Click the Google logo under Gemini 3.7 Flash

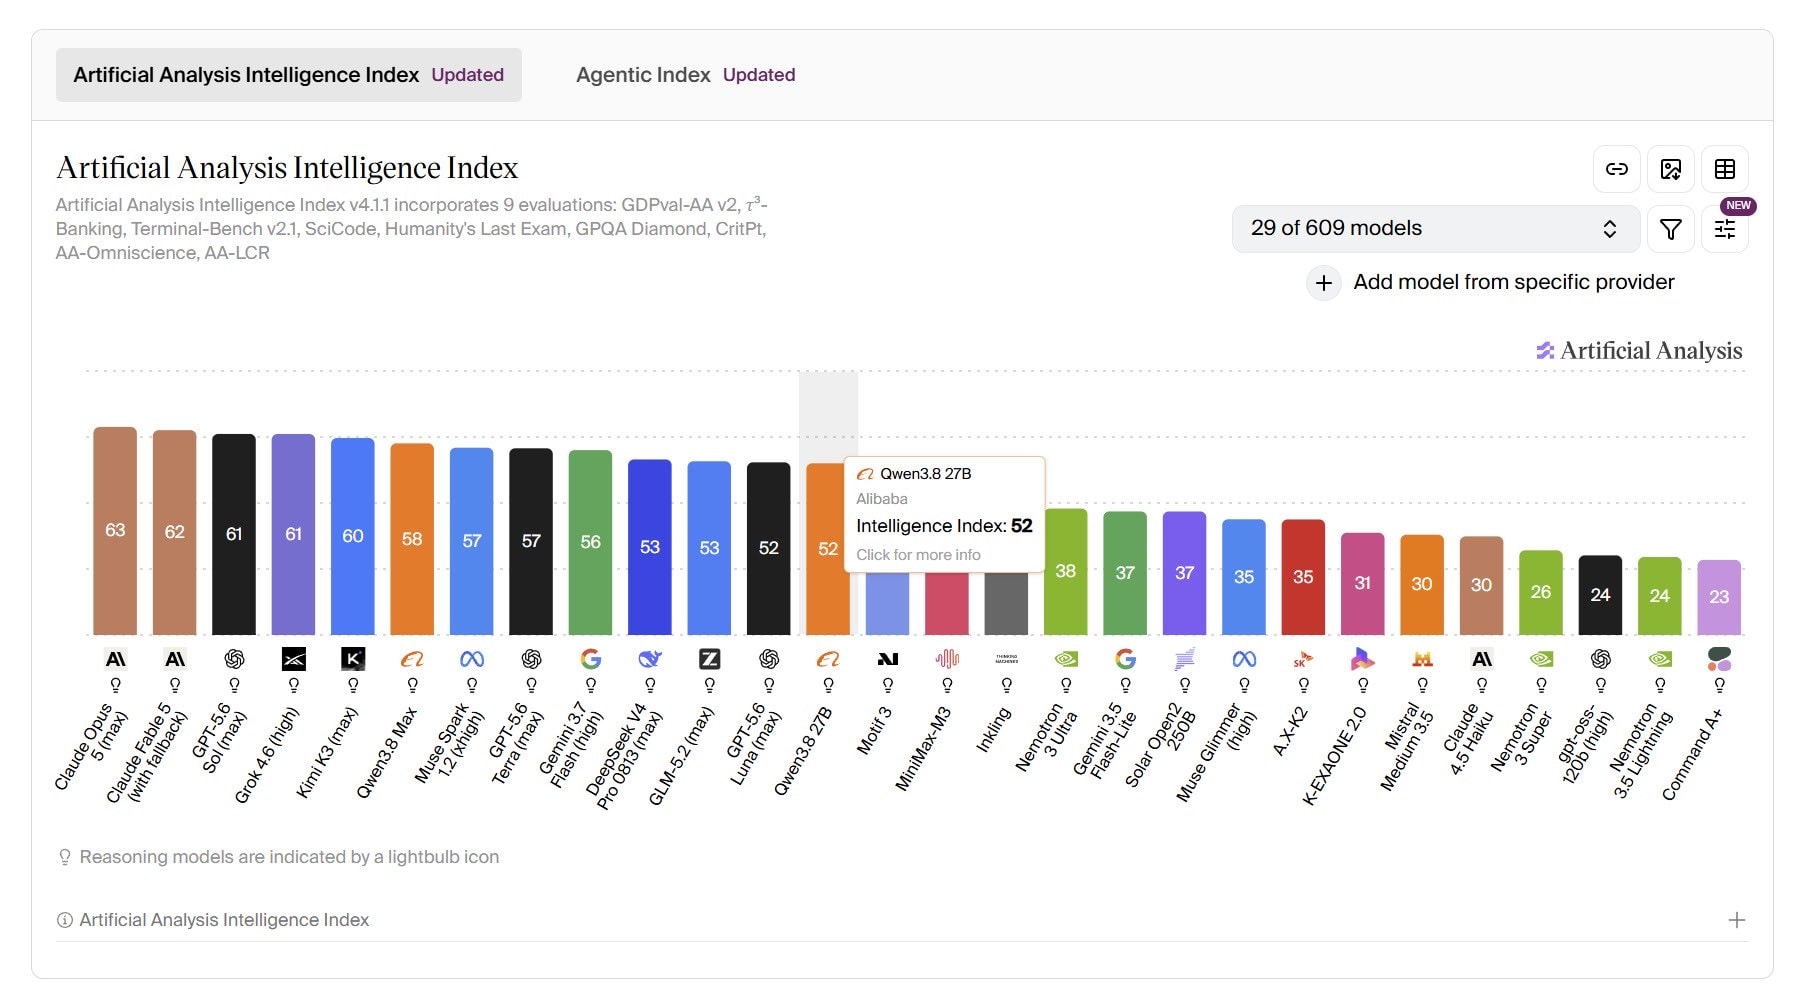591,659
